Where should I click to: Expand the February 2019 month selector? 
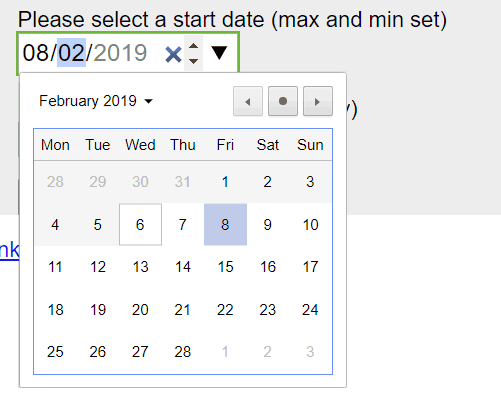(x=96, y=101)
